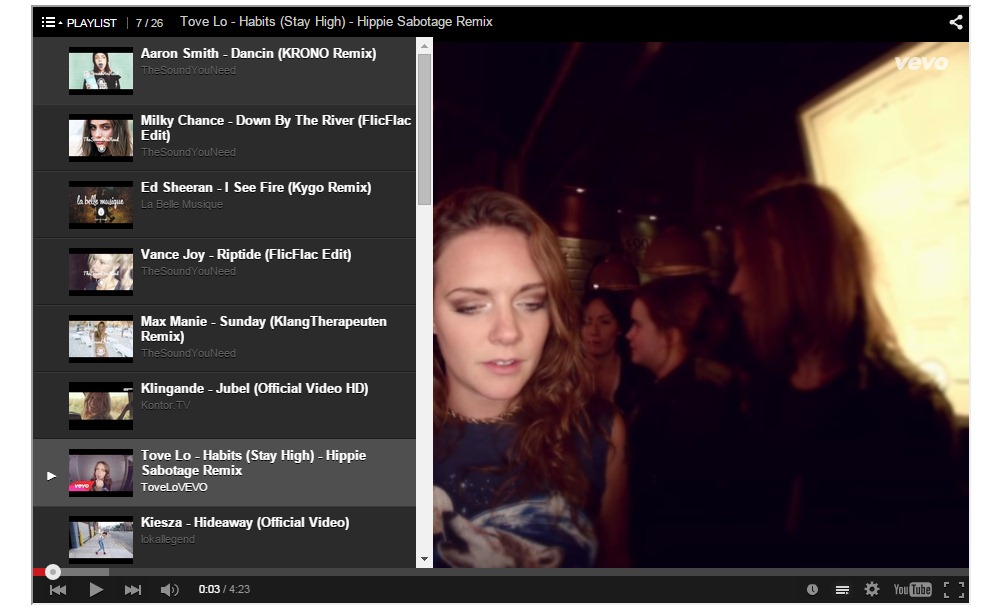Click the 7 / 26 playlist counter
Image resolution: width=999 pixels, height=612 pixels.
(149, 23)
